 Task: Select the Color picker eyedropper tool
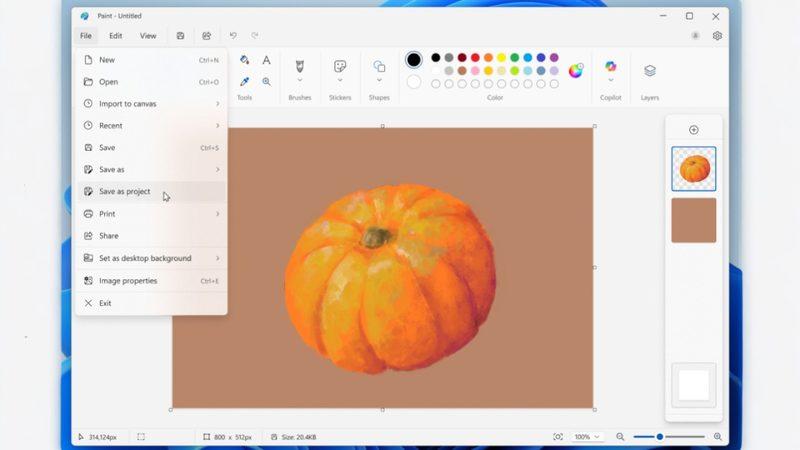click(244, 82)
